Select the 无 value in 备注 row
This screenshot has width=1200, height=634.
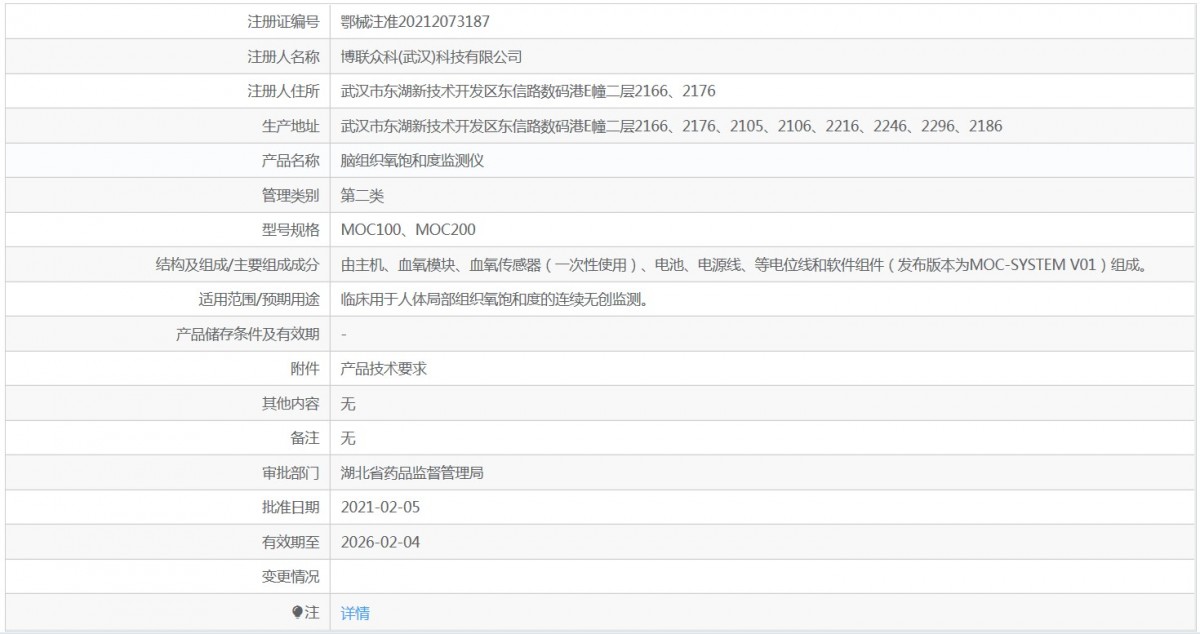click(x=348, y=438)
